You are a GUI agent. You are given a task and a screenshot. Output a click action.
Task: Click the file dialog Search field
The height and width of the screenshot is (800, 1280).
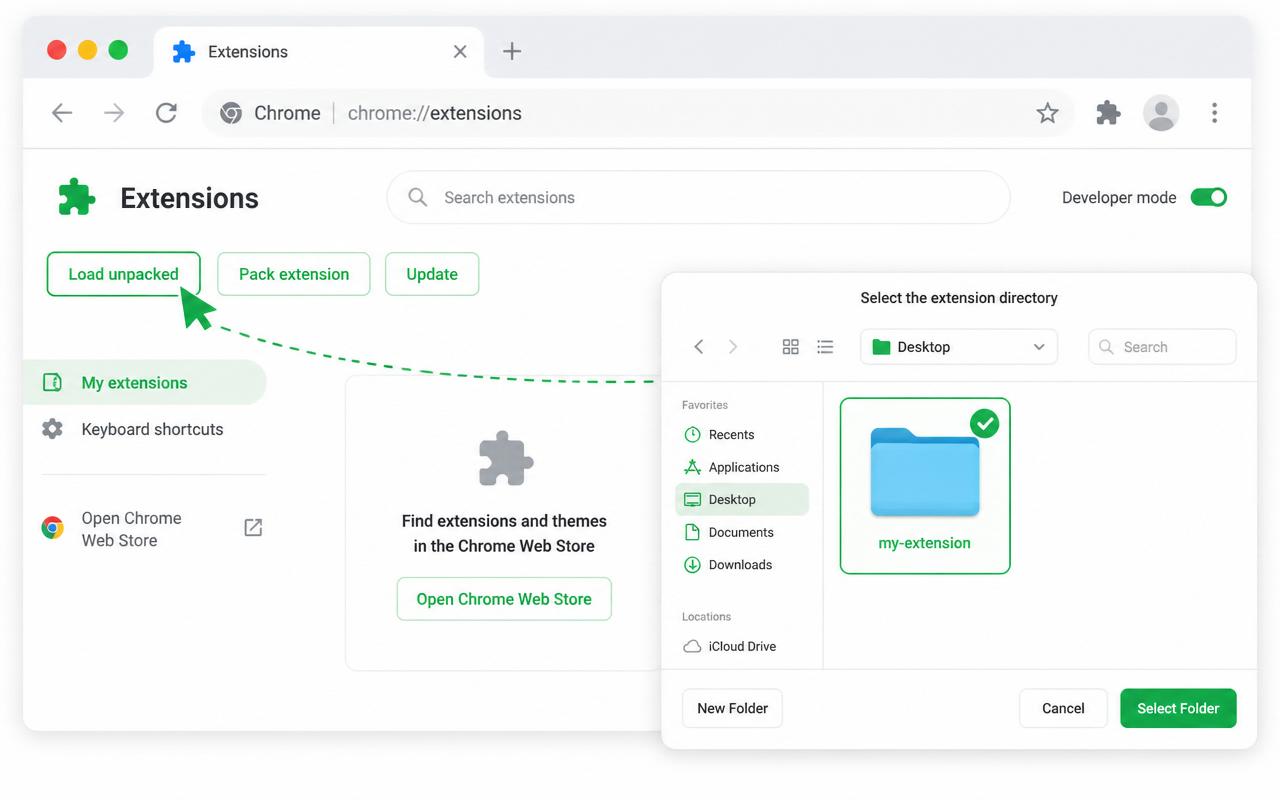tap(1162, 347)
